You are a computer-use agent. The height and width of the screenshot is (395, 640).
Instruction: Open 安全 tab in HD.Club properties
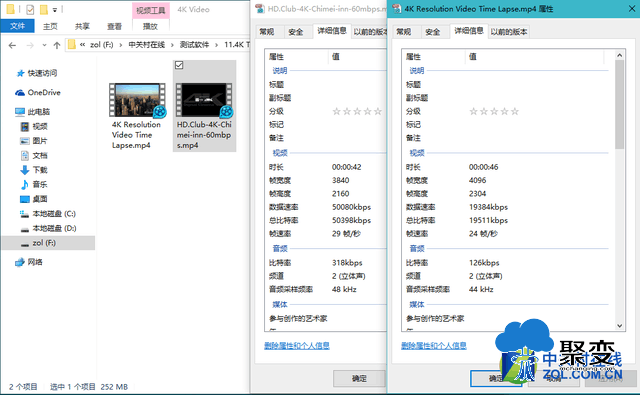pyautogui.click(x=296, y=32)
